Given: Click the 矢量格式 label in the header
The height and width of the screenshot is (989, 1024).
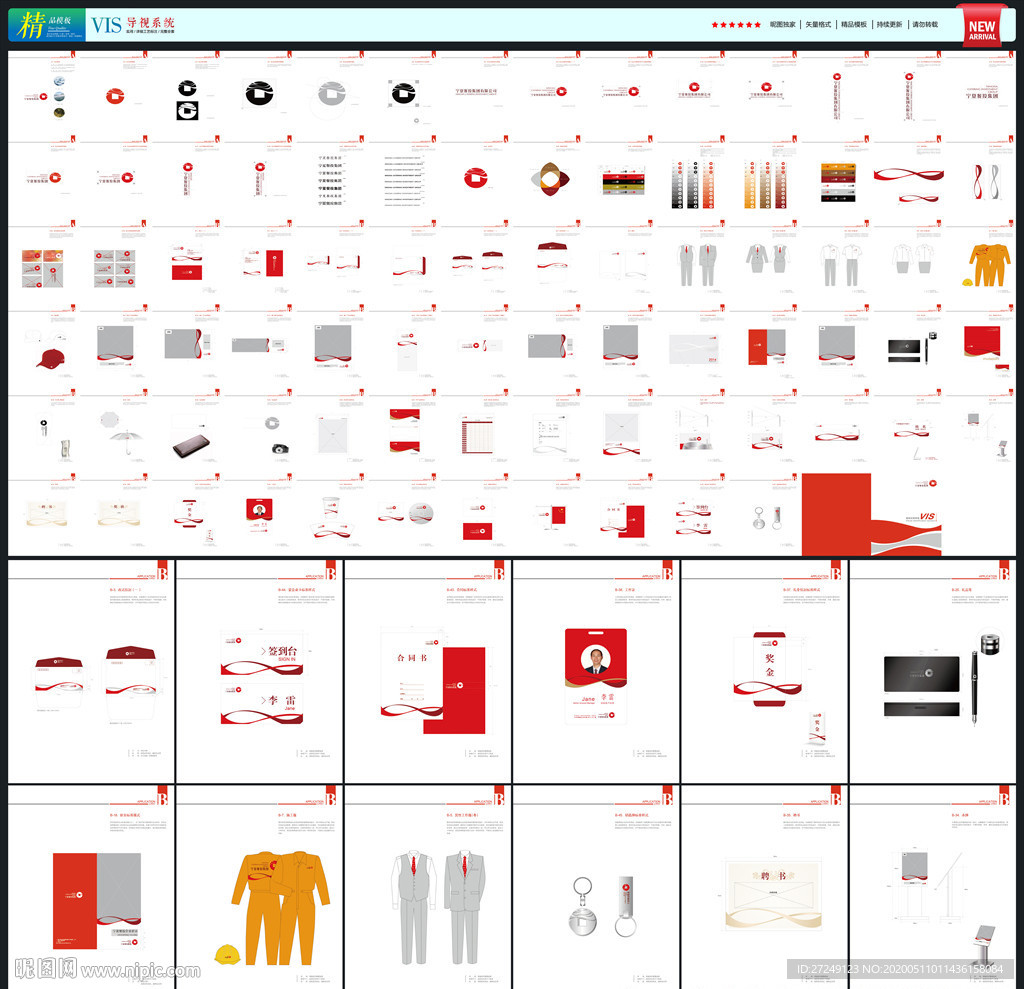Looking at the screenshot, I should (818, 25).
